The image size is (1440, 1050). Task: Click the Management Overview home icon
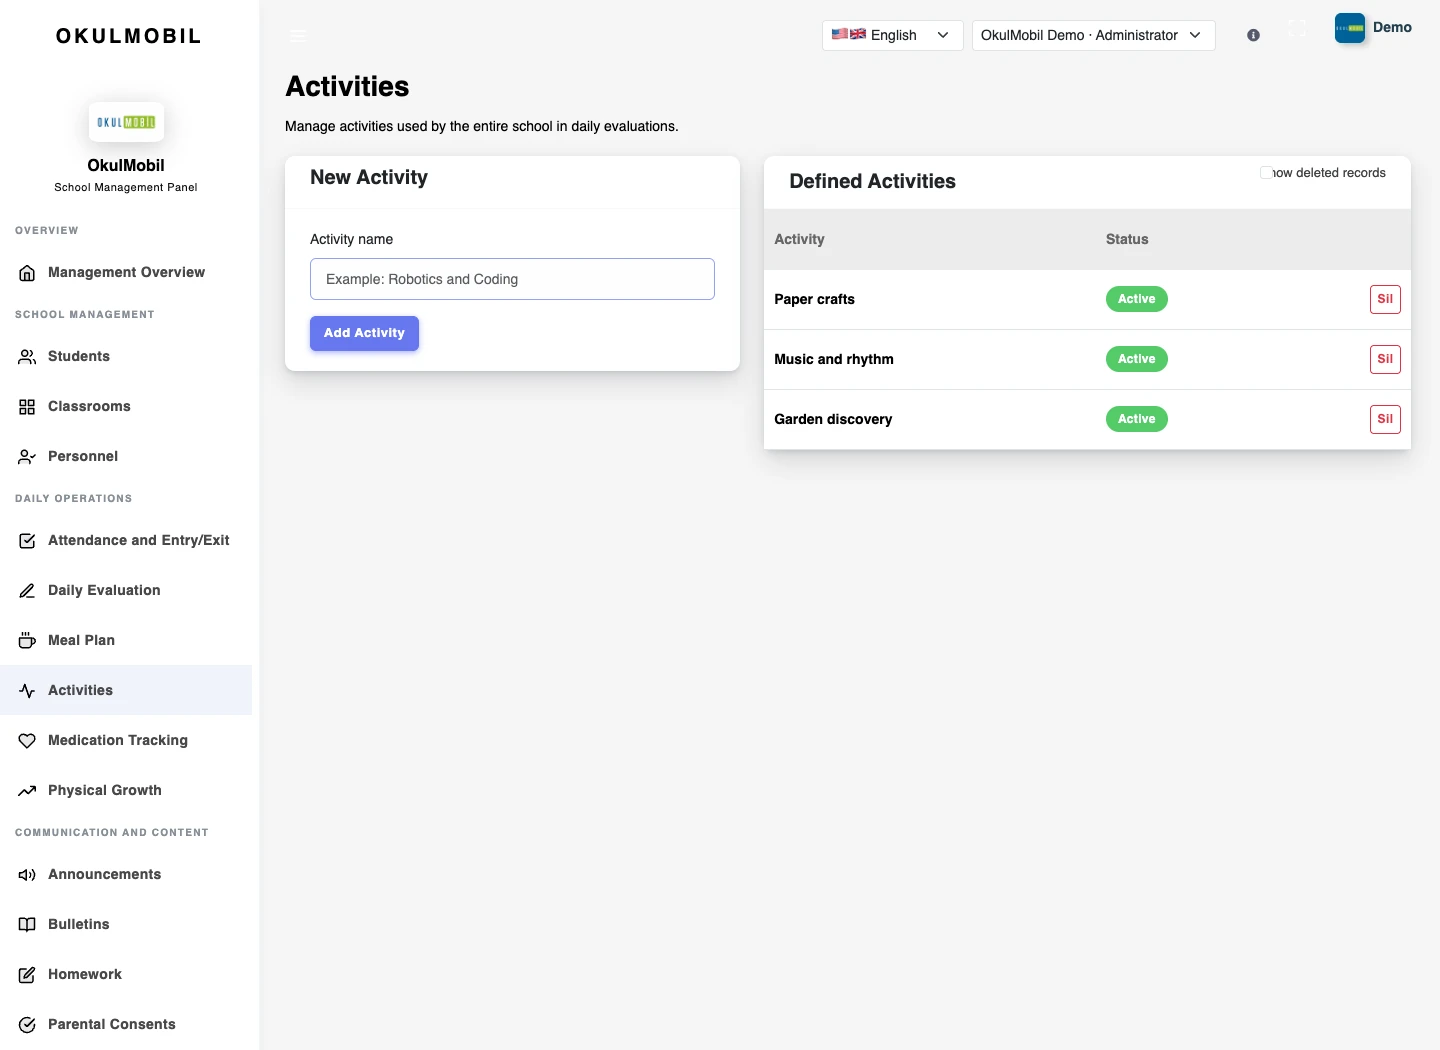[27, 273]
